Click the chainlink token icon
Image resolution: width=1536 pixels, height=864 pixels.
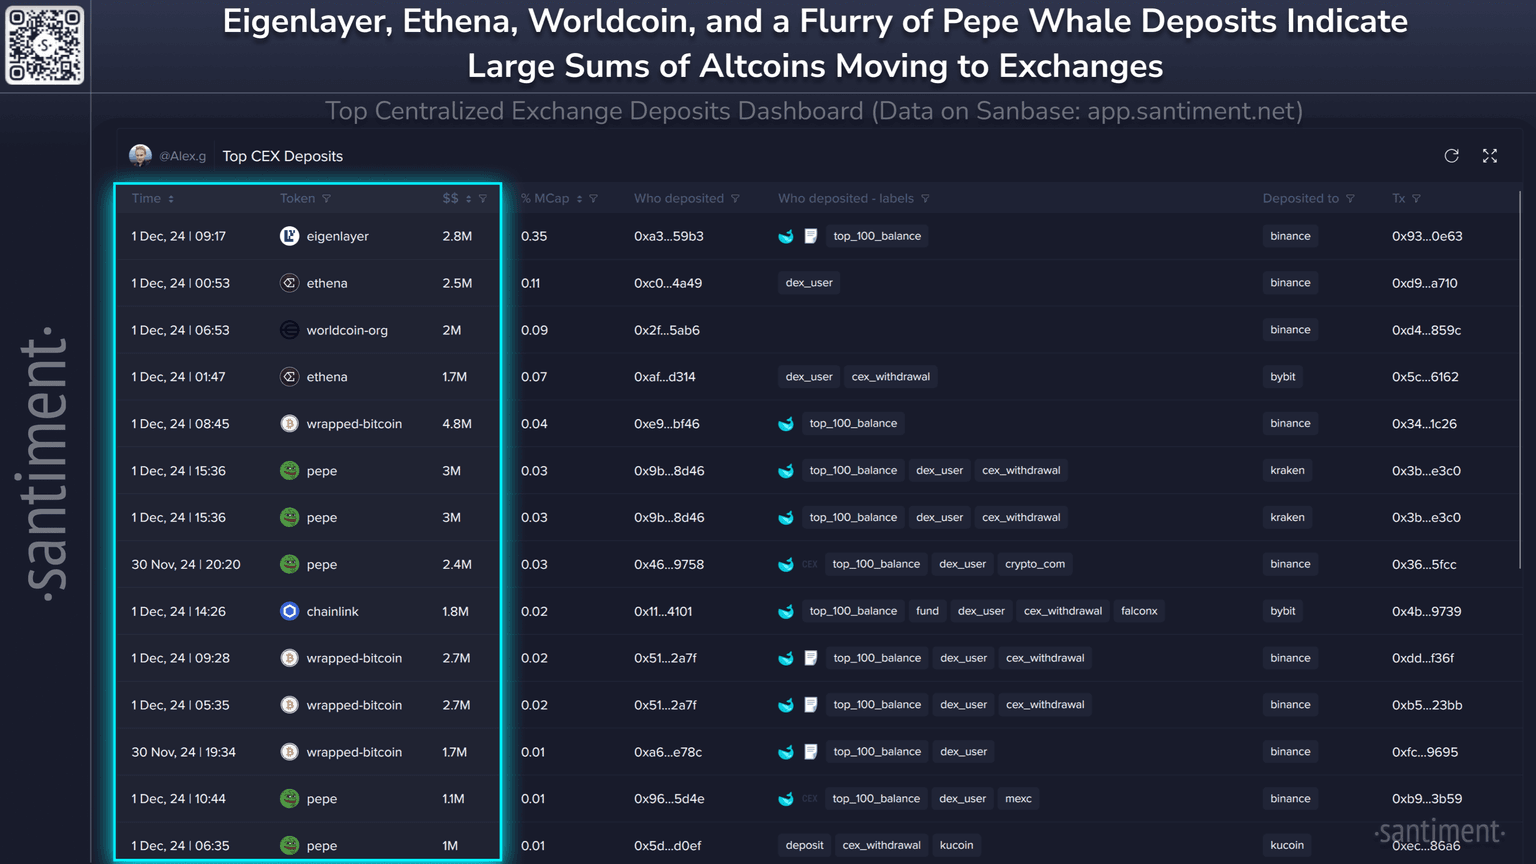pos(289,611)
